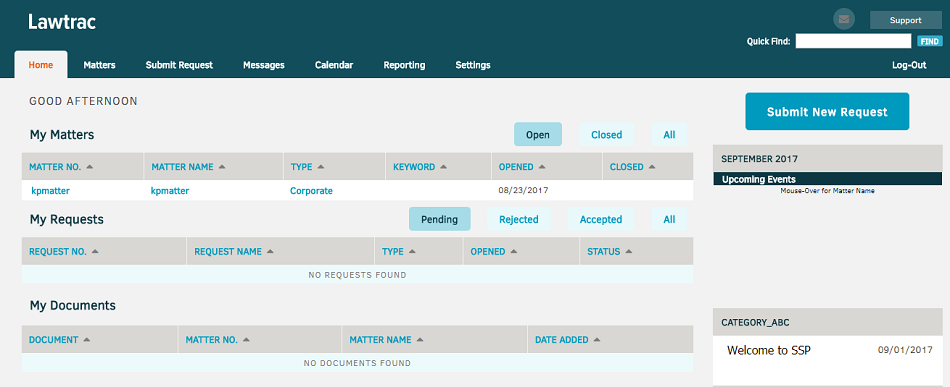Open the Submit Request tab
Viewport: 950px width, 387px height.
179,65
